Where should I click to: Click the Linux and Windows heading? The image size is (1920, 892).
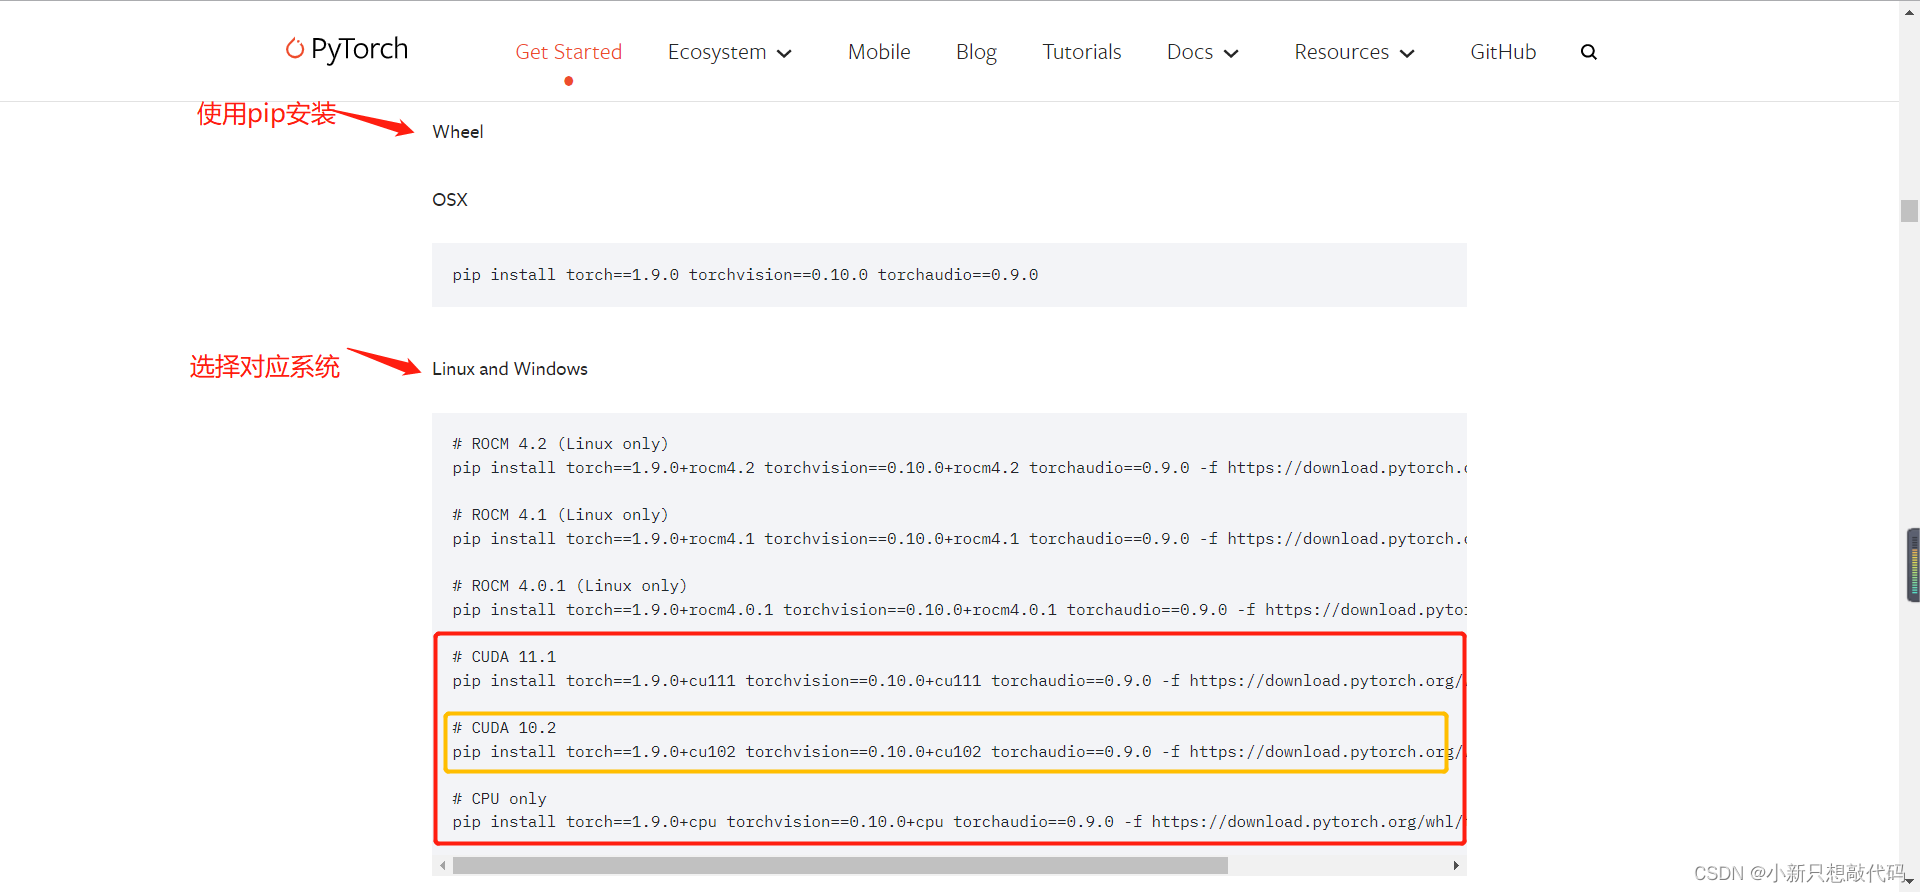pyautogui.click(x=510, y=369)
